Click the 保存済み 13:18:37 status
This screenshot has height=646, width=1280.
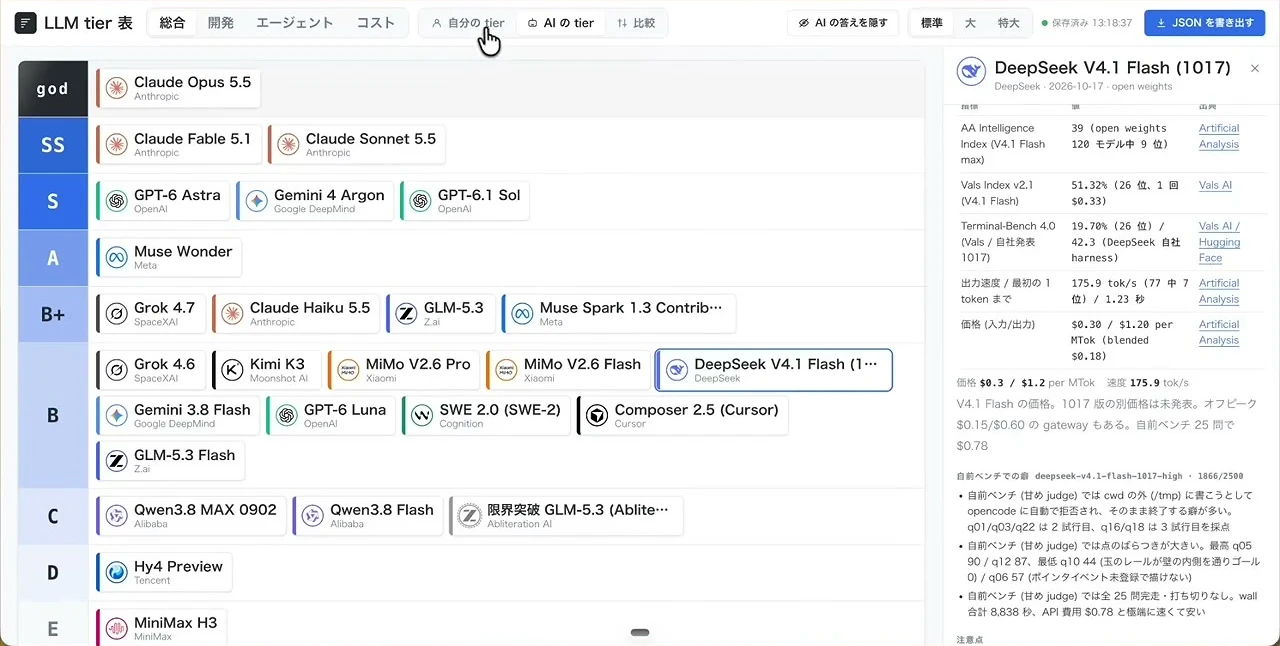coord(1086,23)
